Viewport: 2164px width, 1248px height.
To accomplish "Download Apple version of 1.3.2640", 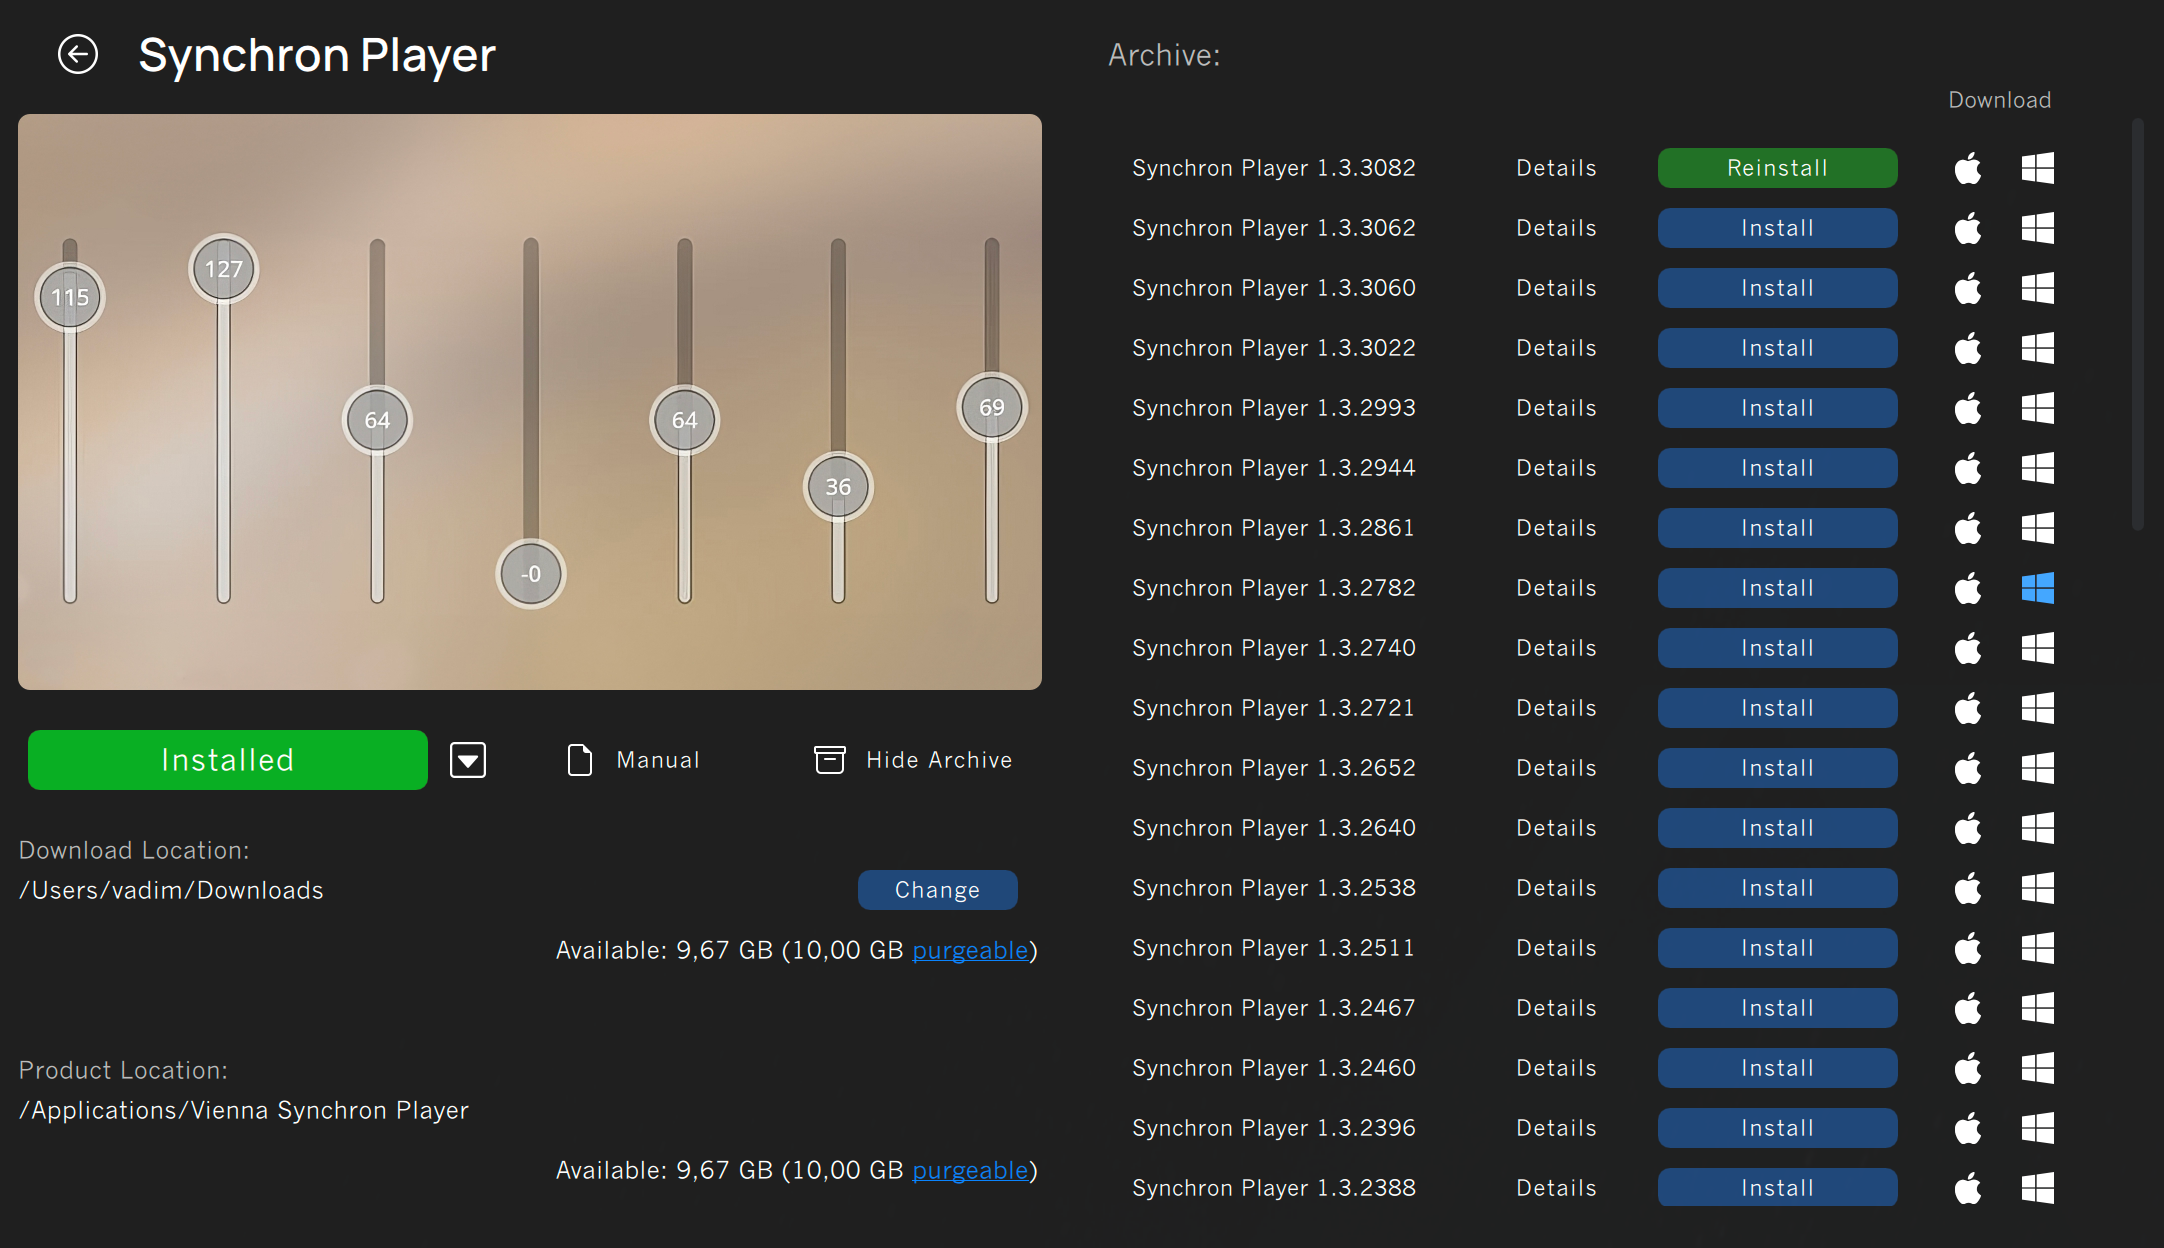I will pos(1968,828).
